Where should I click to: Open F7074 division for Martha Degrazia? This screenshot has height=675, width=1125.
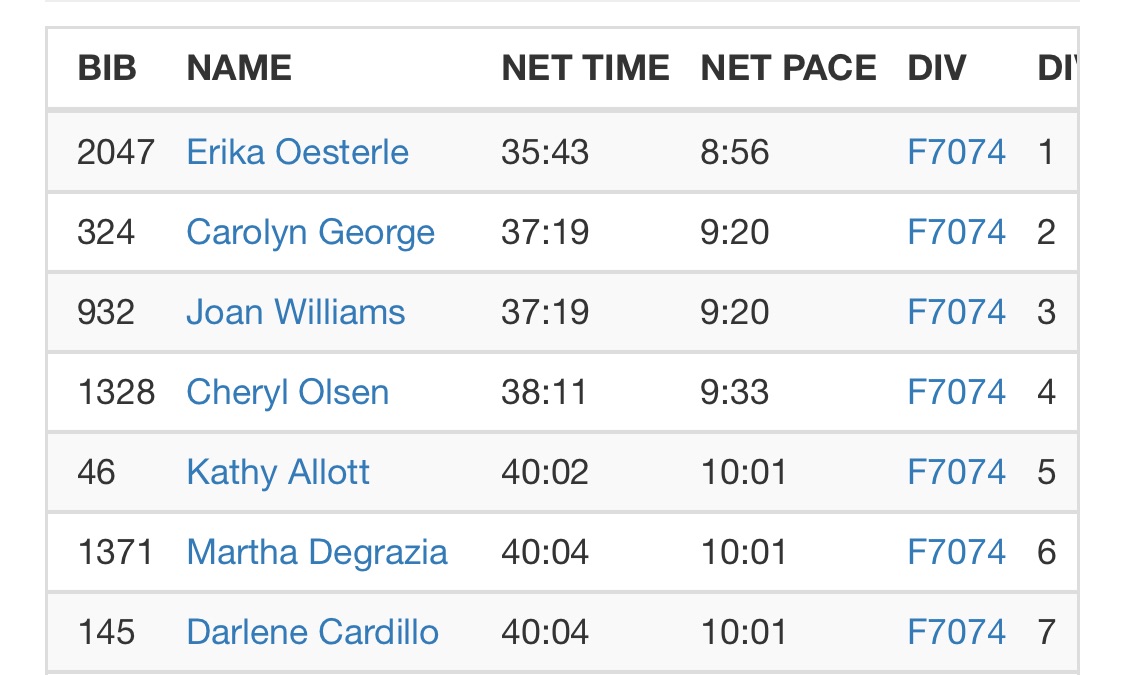click(956, 552)
